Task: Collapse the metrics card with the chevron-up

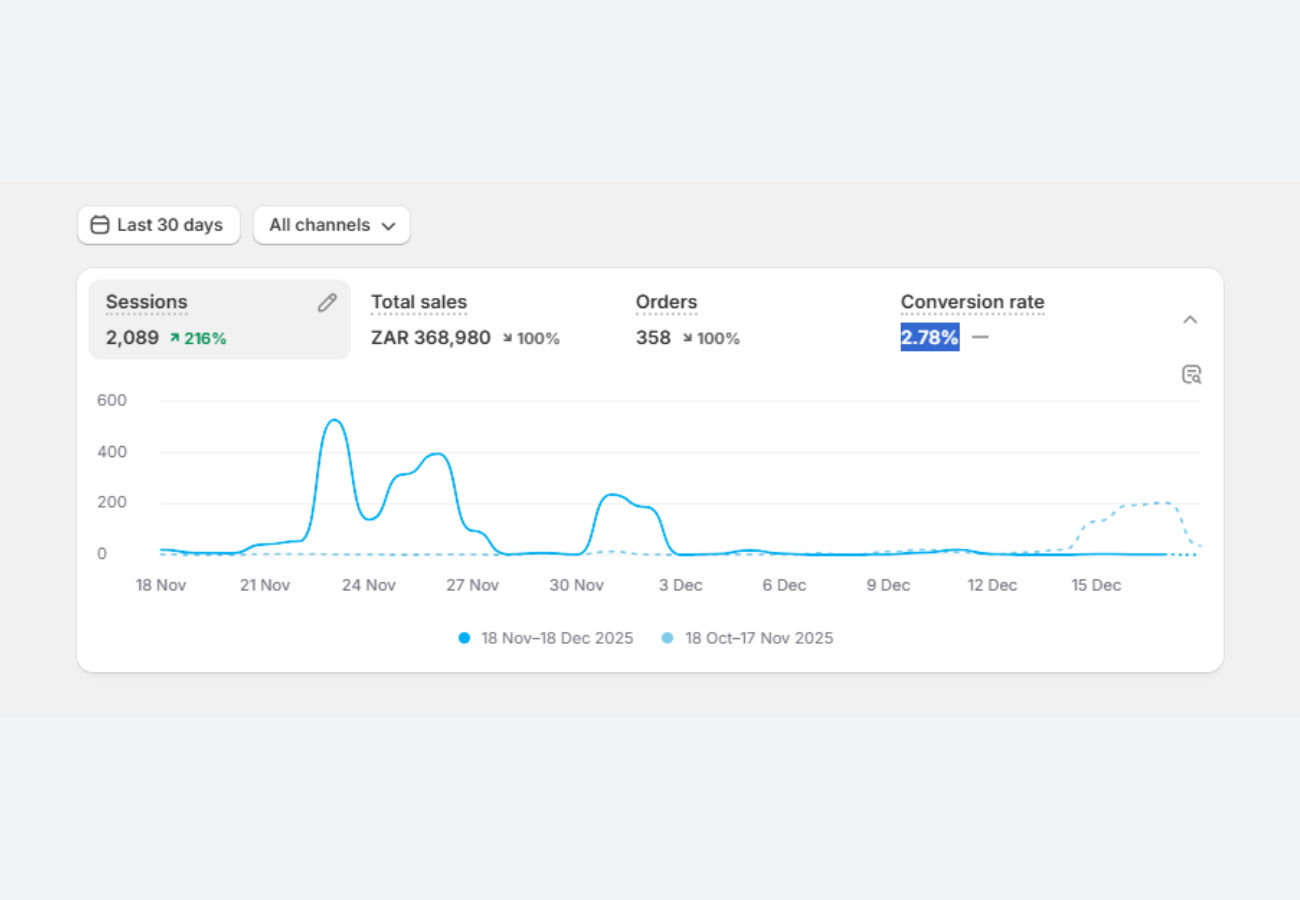Action: [1190, 320]
